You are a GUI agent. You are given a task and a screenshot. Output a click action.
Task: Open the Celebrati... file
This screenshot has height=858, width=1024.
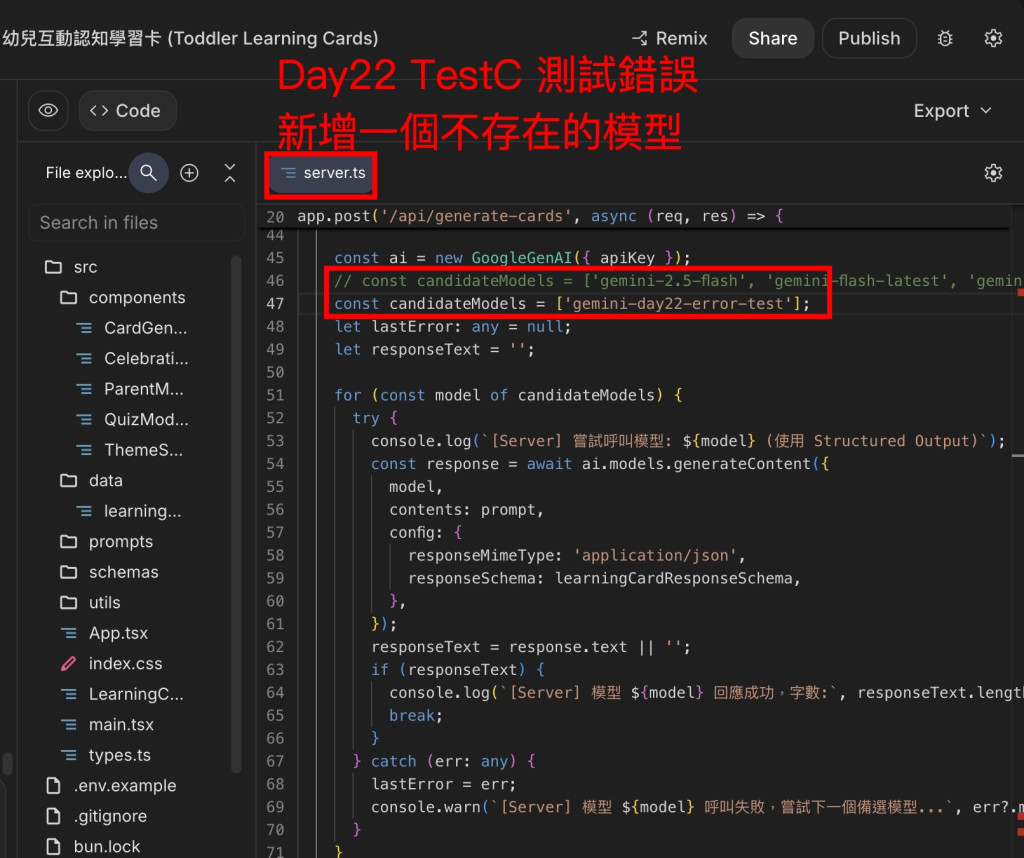click(x=133, y=358)
